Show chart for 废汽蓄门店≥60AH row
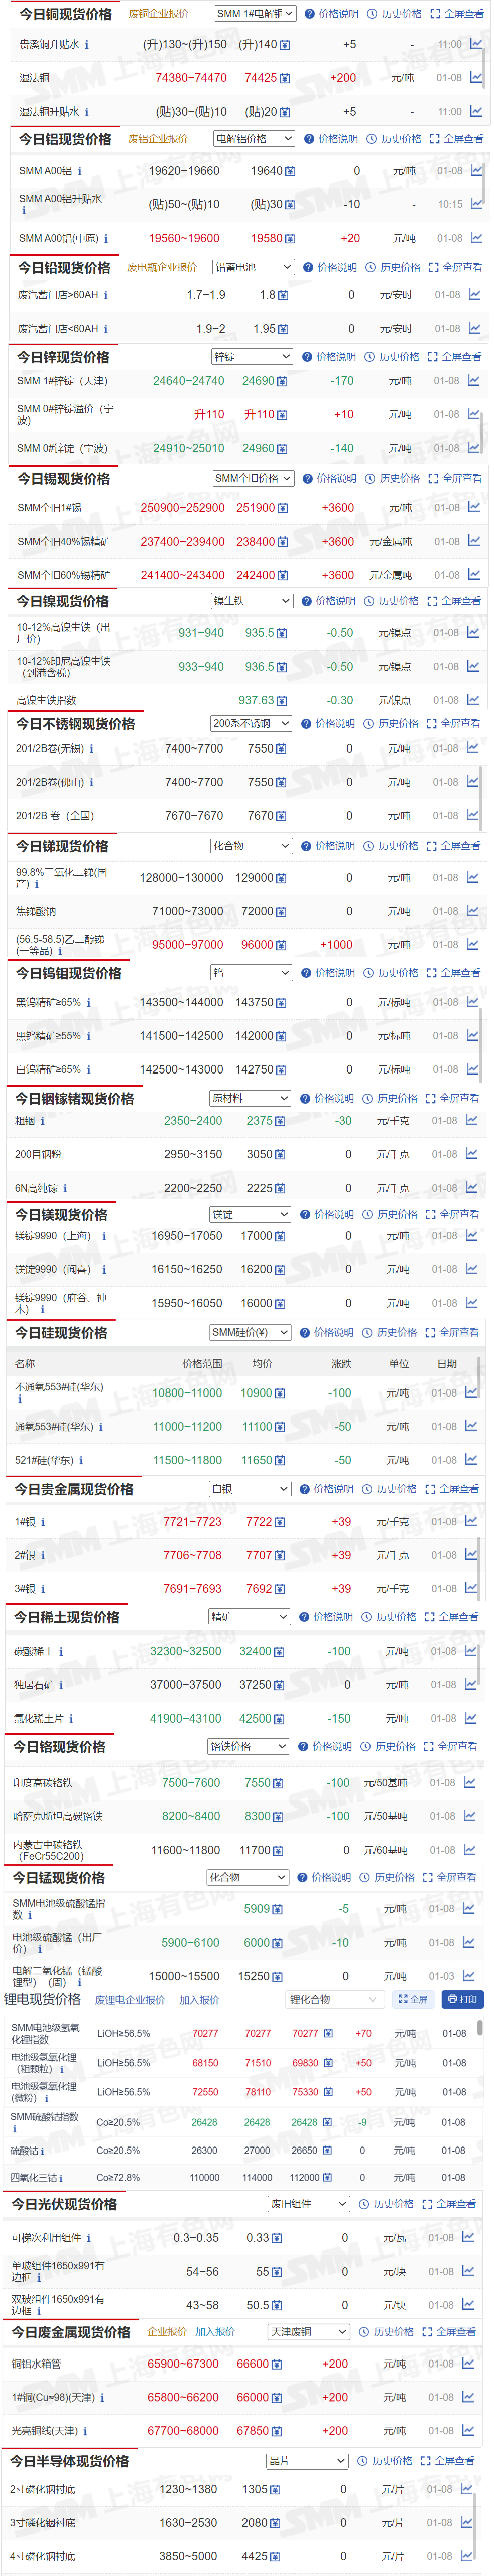 [474, 294]
